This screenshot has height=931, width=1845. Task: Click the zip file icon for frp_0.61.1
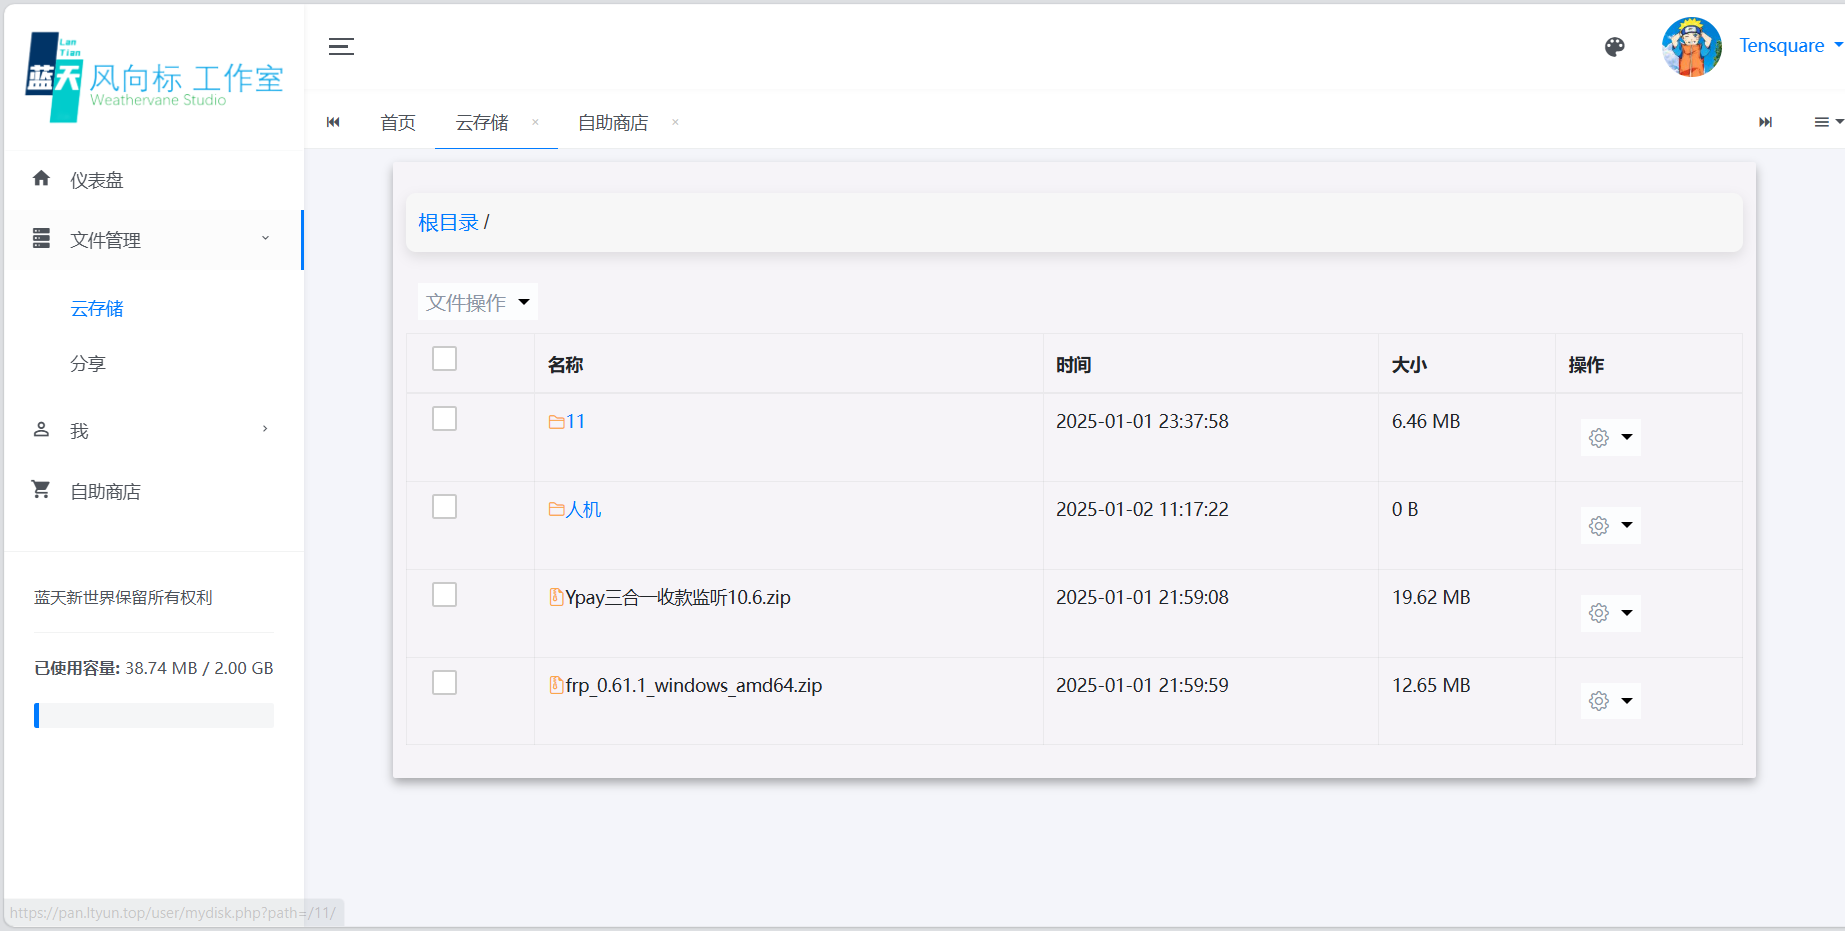click(556, 685)
